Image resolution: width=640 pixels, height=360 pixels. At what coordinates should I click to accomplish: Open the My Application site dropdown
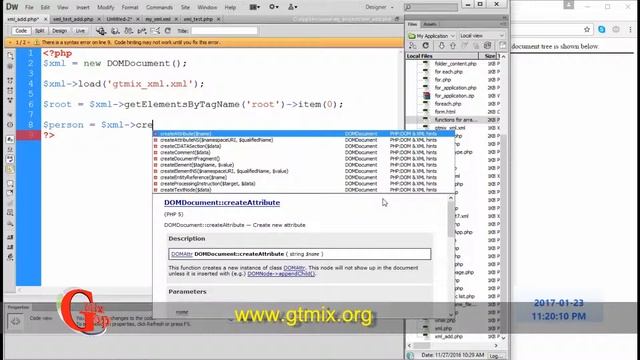[x=432, y=36]
